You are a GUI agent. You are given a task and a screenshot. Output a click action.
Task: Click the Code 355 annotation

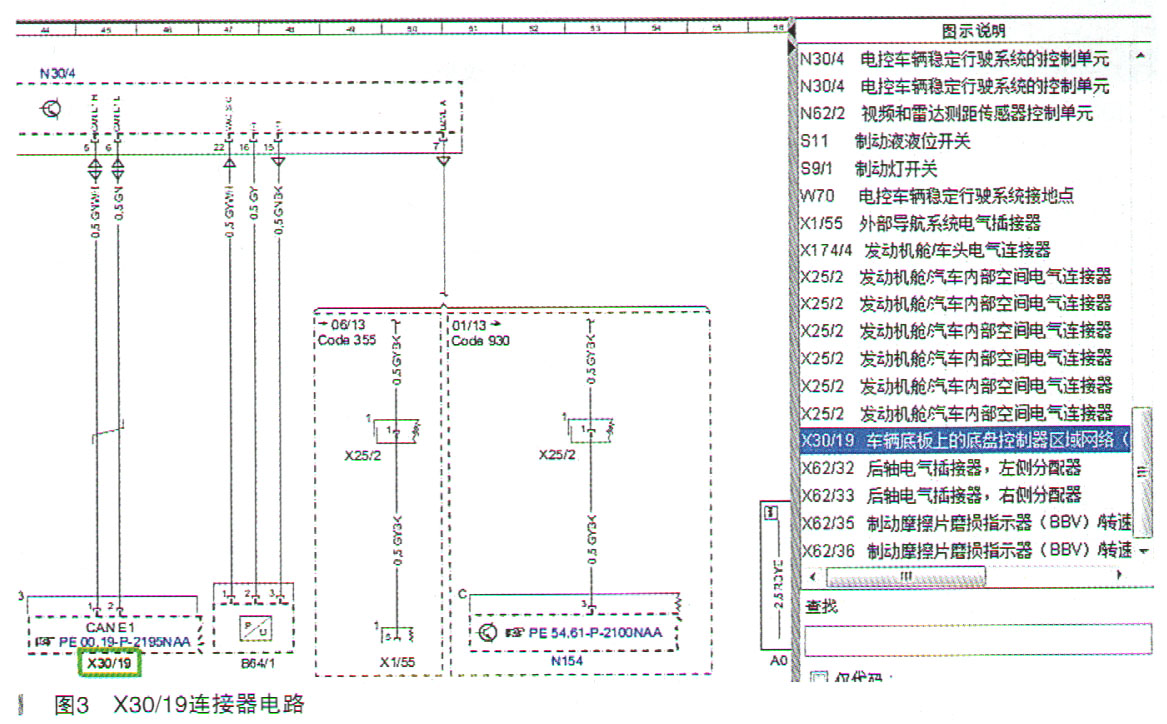click(x=347, y=340)
